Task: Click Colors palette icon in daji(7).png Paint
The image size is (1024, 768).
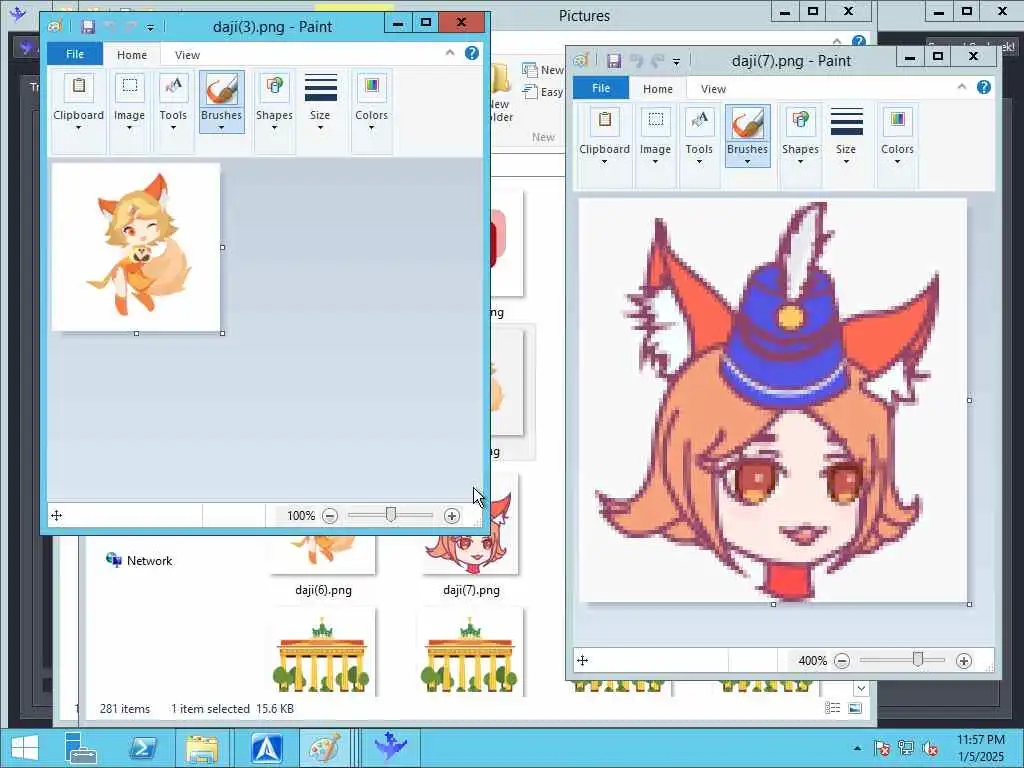Action: 897,120
